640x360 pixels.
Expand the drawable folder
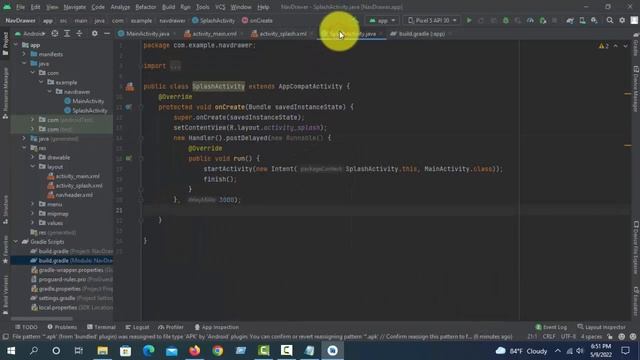click(x=33, y=157)
